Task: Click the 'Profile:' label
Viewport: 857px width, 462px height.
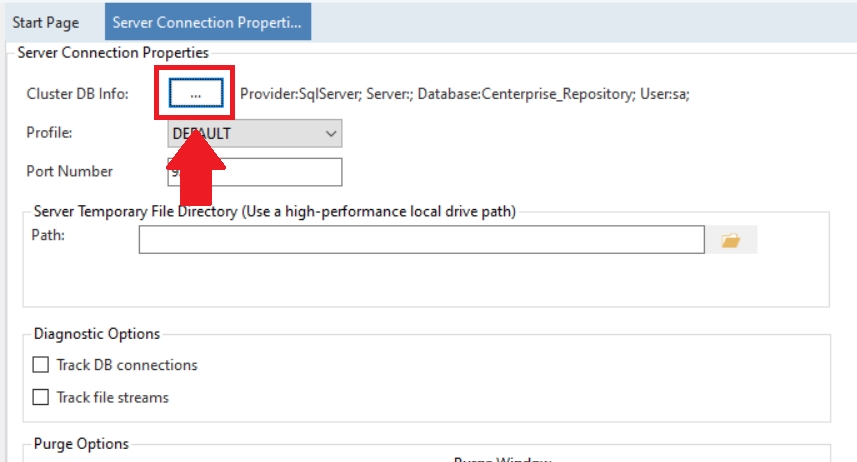Action: (x=49, y=132)
